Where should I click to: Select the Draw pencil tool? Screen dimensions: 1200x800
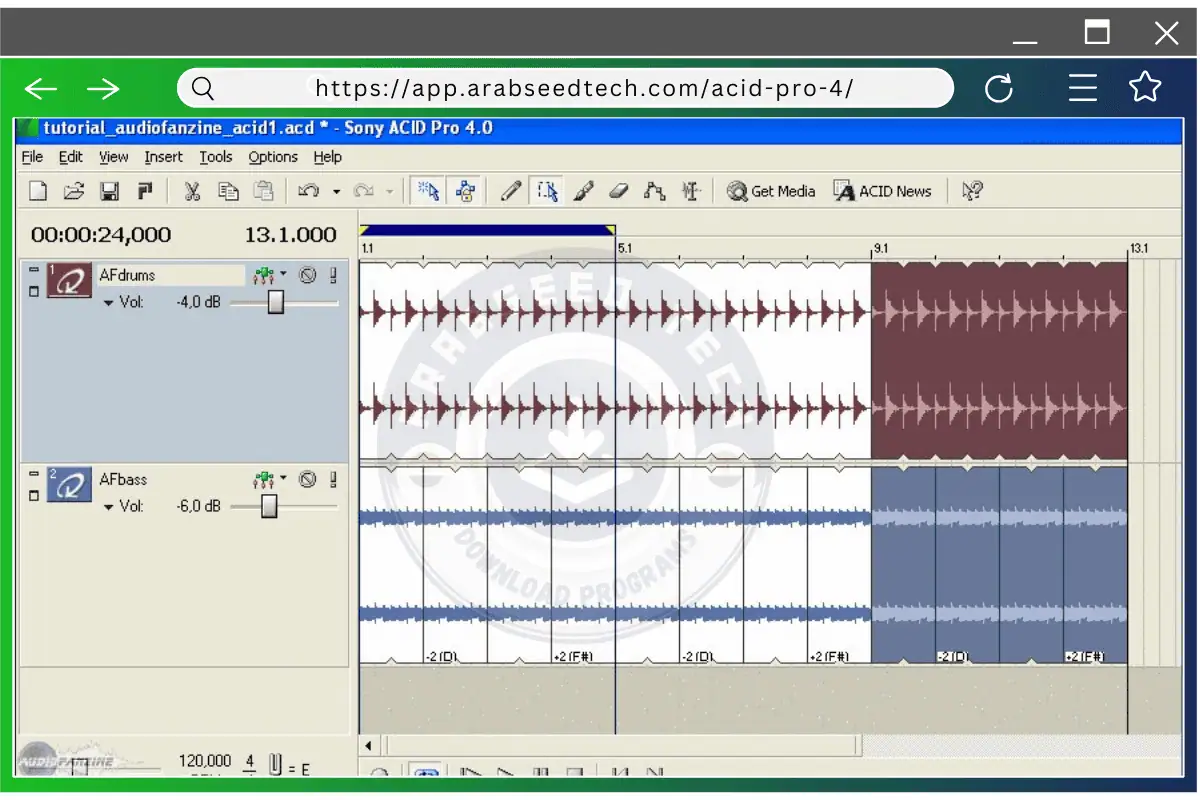click(511, 191)
